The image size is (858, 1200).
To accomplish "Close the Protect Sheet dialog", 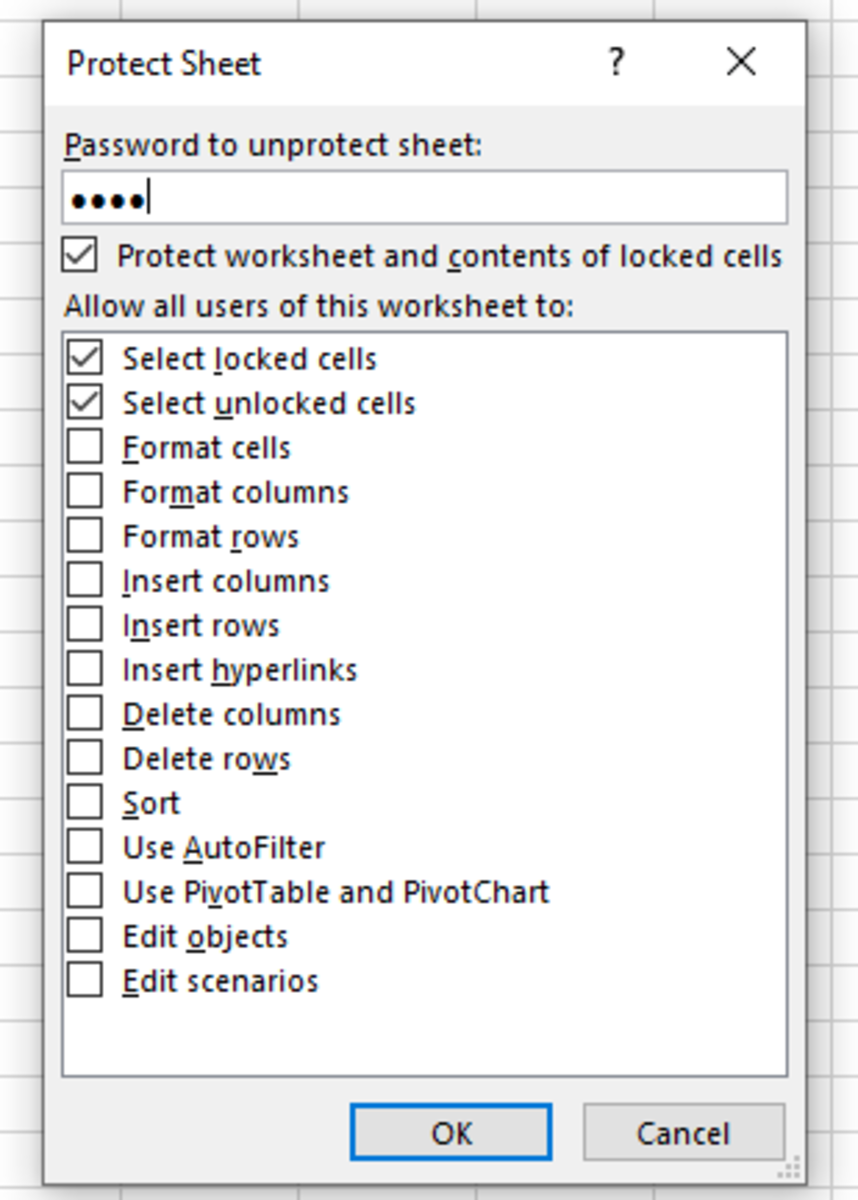I will 741,63.
